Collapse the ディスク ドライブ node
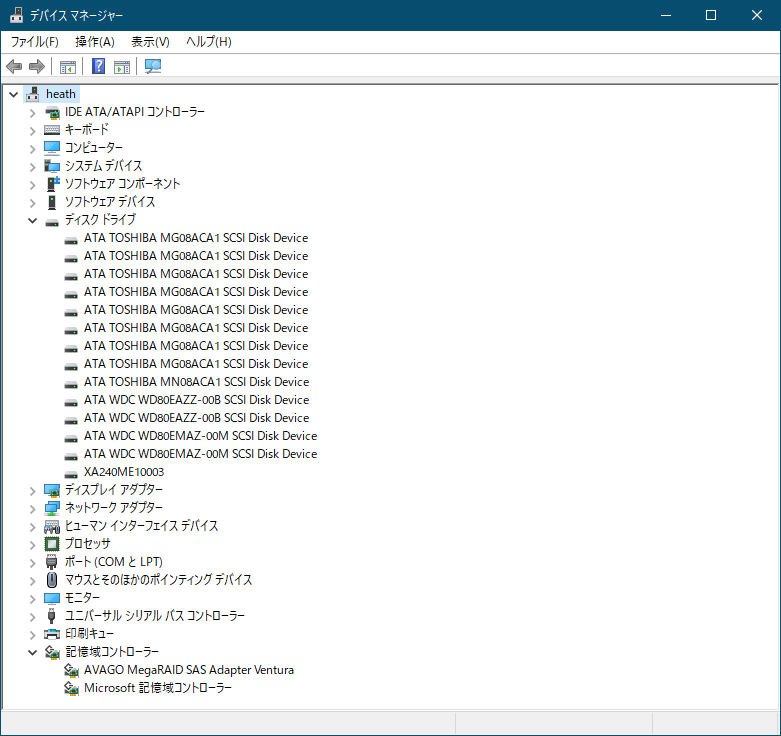This screenshot has width=781, height=736. click(x=32, y=220)
